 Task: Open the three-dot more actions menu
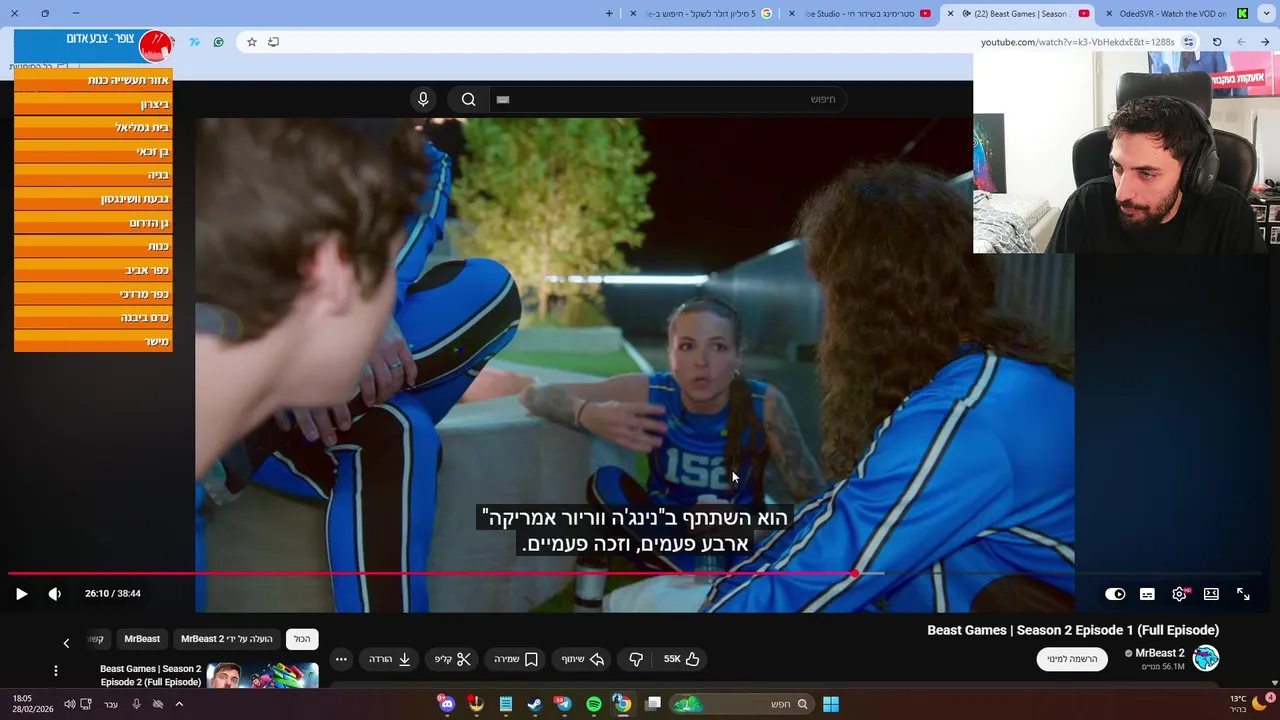tap(341, 659)
